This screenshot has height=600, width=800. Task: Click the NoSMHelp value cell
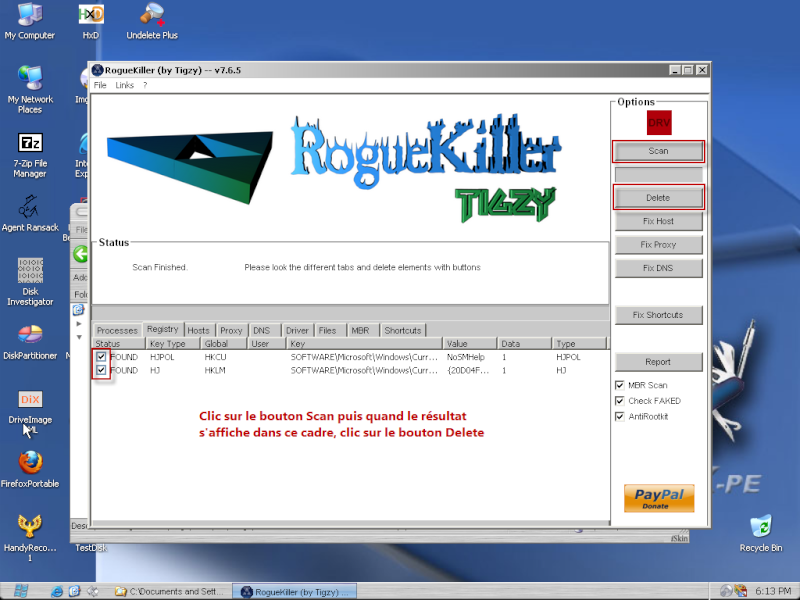pos(466,357)
